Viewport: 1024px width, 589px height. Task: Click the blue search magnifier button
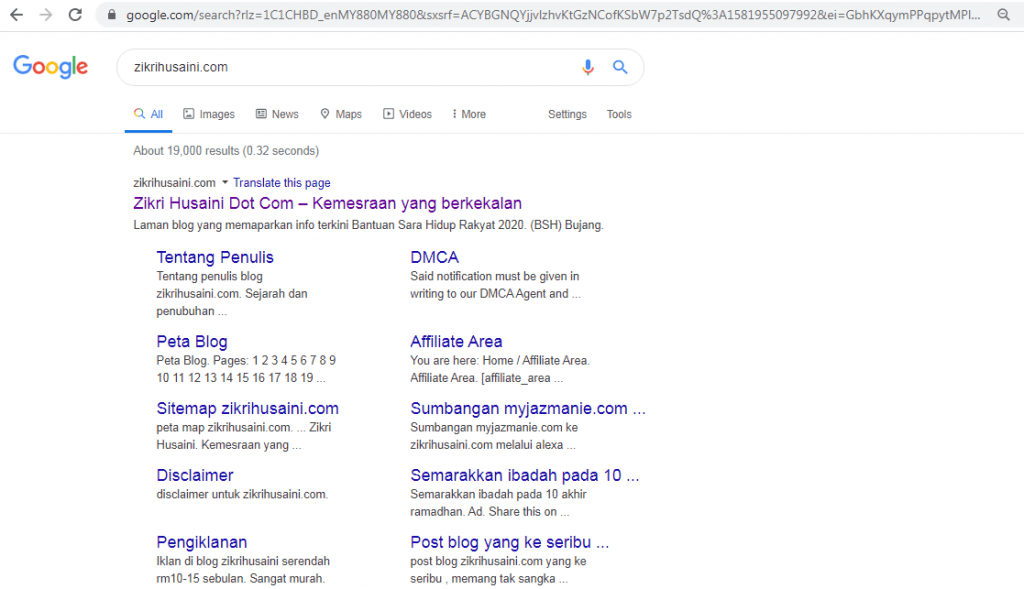(620, 67)
